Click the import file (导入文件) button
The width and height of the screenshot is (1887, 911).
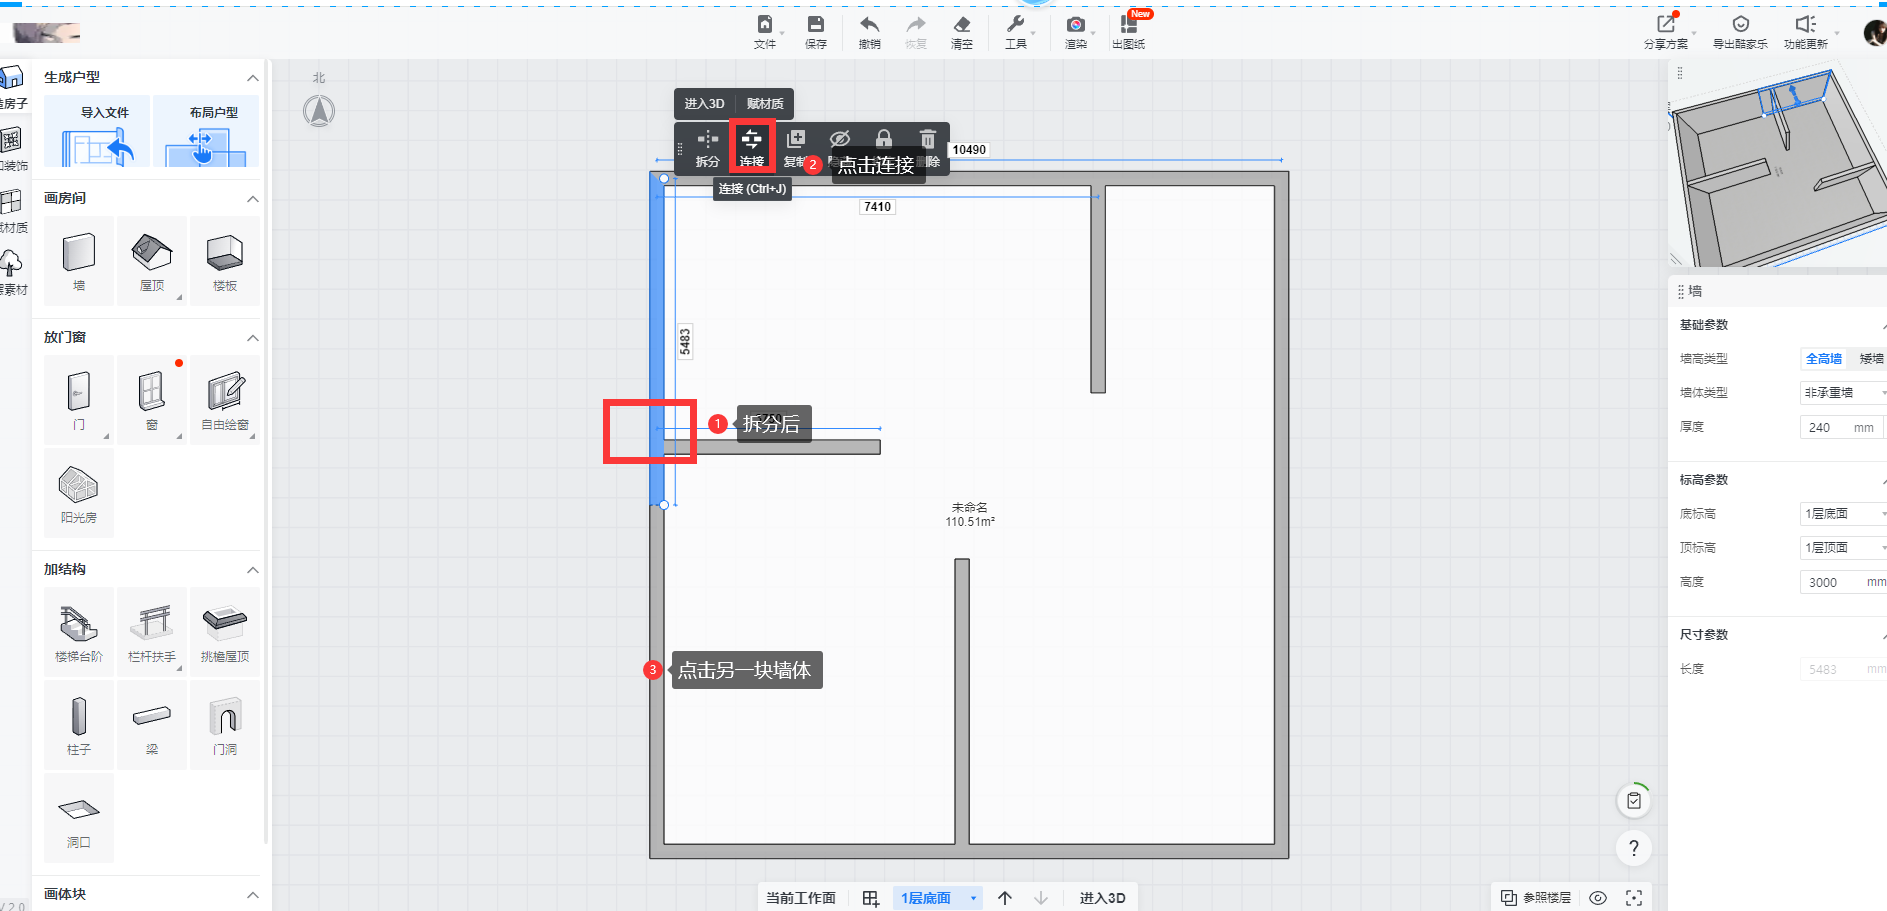click(105, 132)
